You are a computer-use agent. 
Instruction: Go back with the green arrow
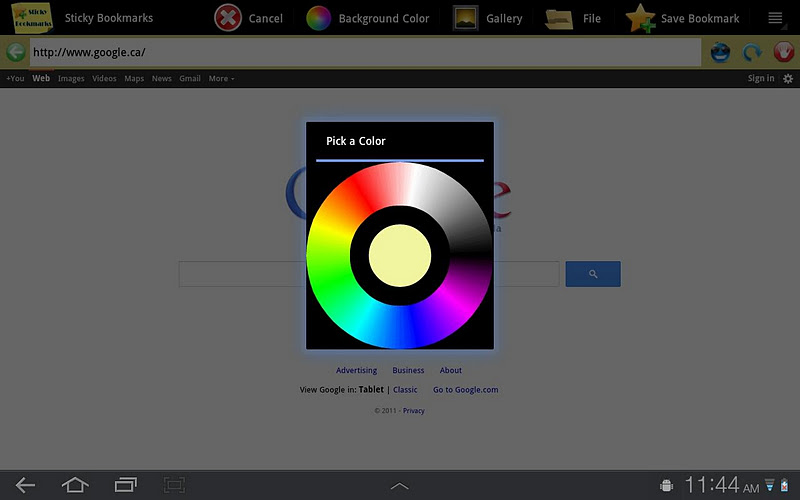pos(16,52)
